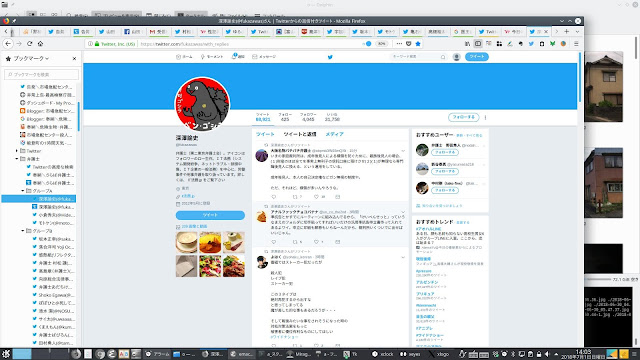The image size is (640, 360).
Task: Open page actions three-dot menu in URL bar
Action: pos(399,44)
